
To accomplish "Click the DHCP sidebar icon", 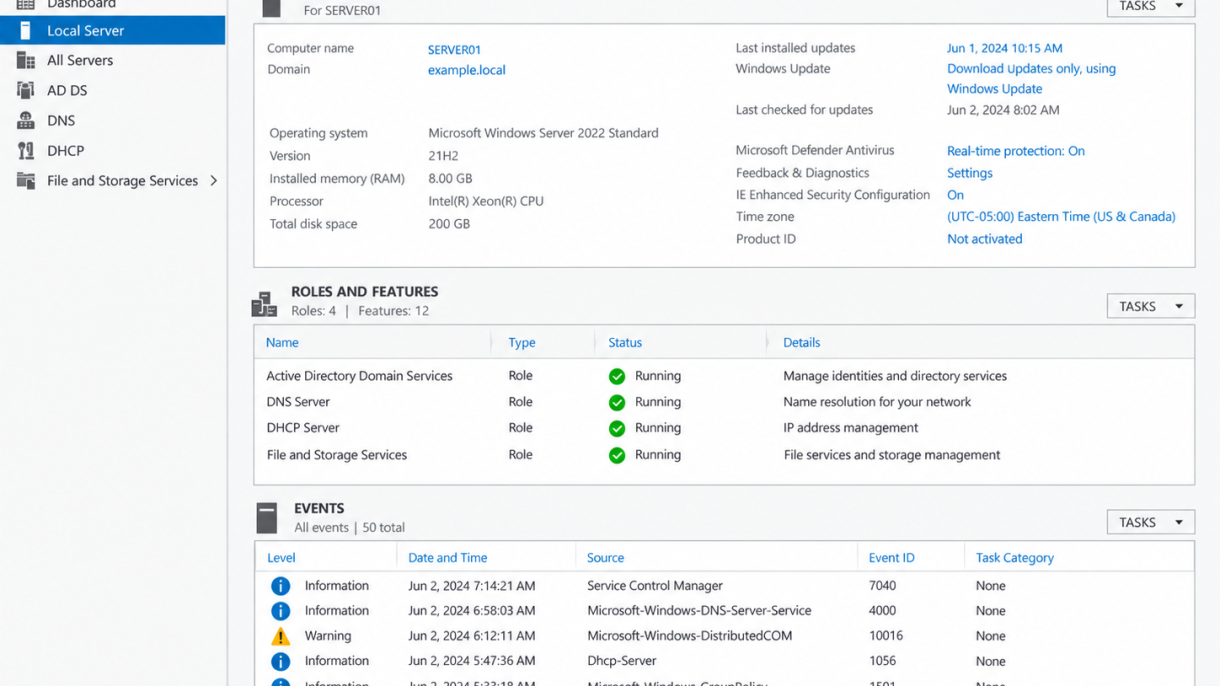I will 26,150.
